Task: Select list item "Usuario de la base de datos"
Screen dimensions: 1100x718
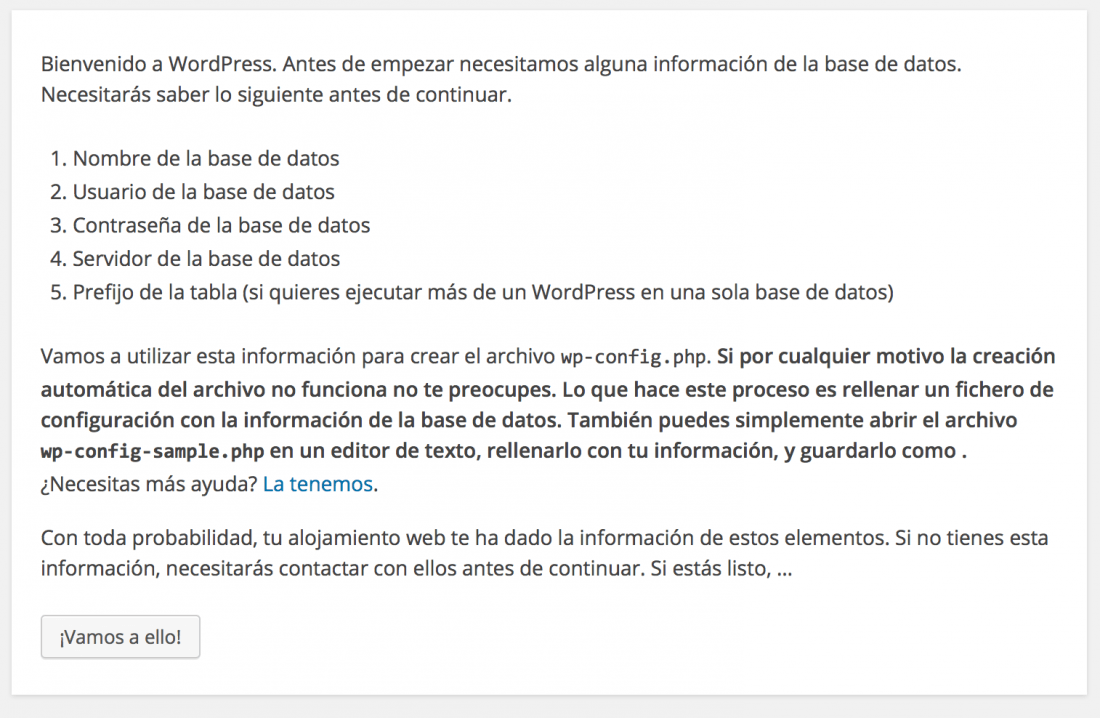Action: coord(203,192)
